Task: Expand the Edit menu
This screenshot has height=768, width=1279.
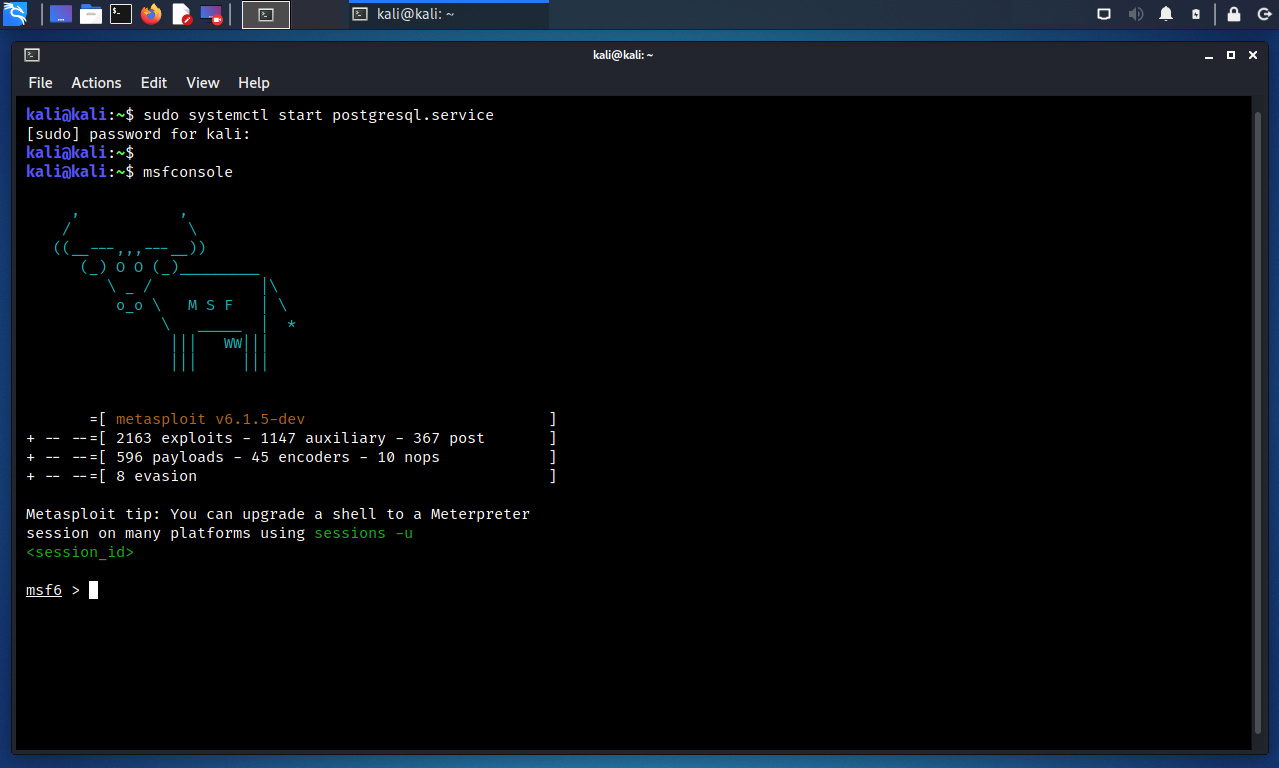Action: coord(154,83)
